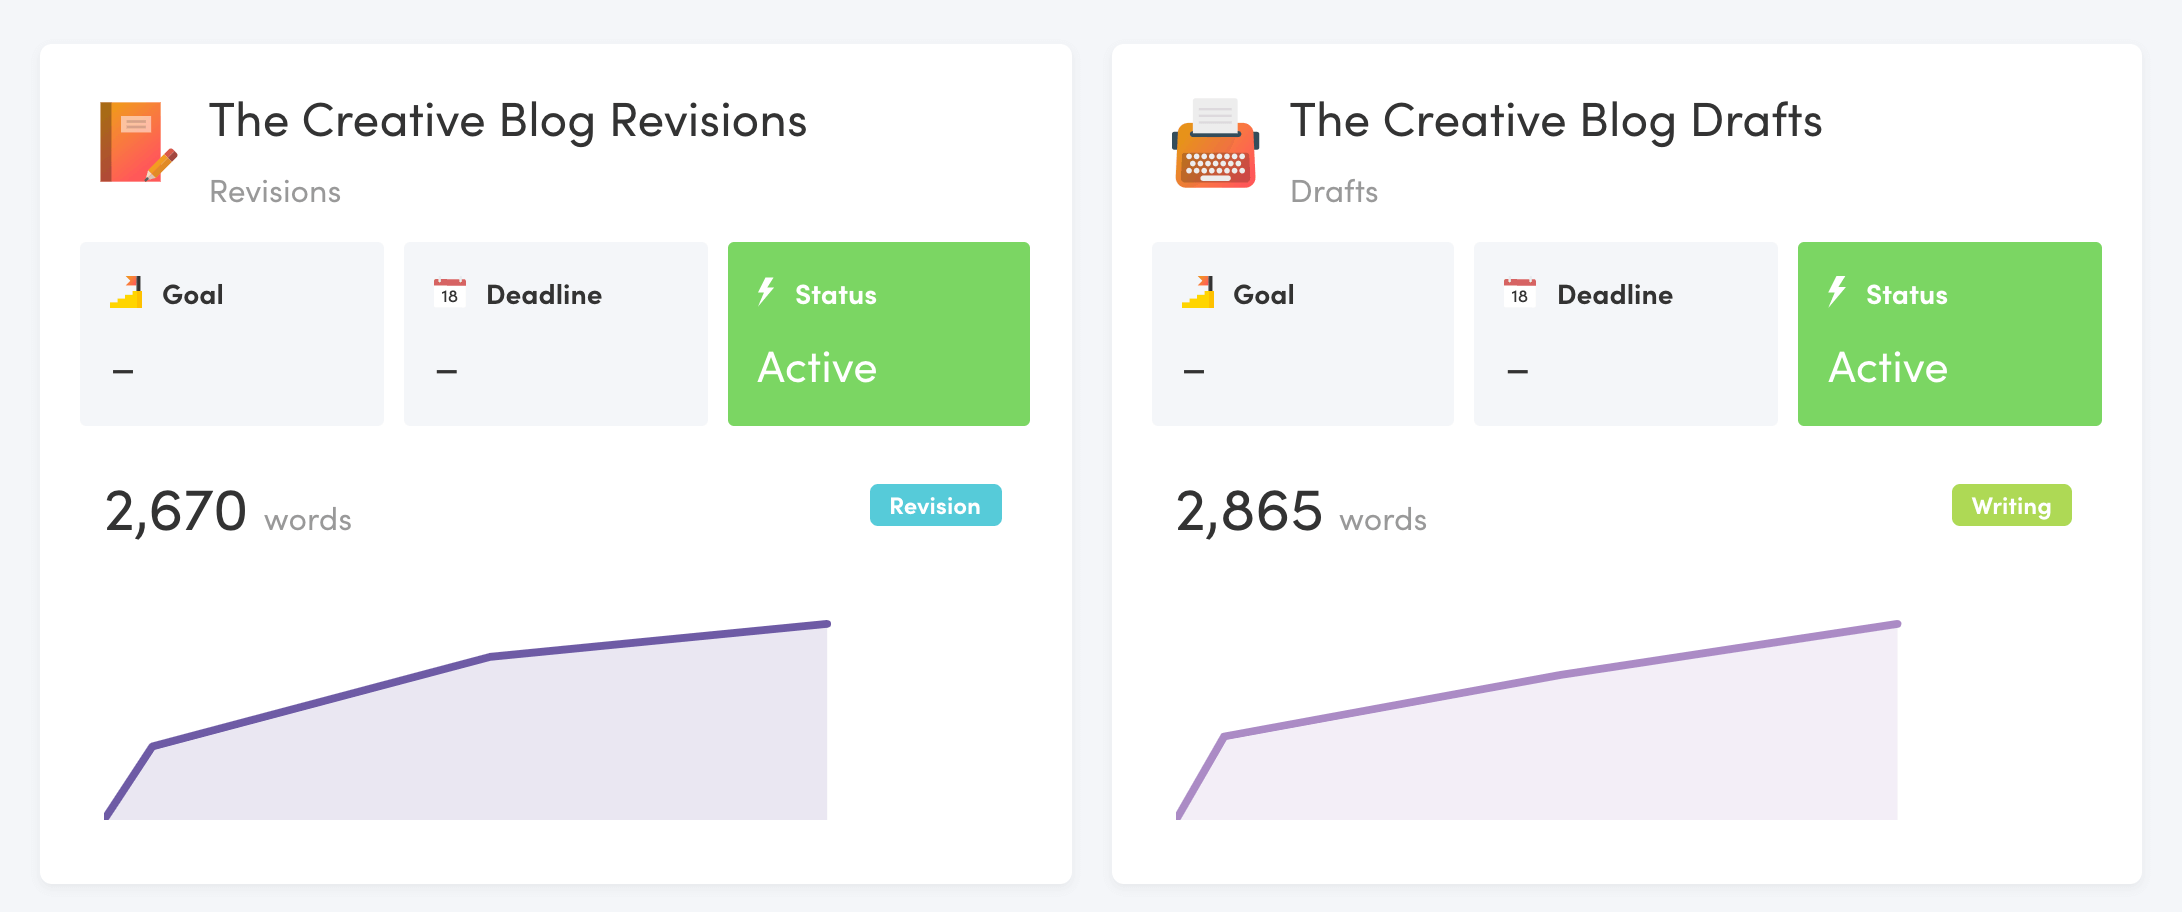Click the Status lightning icon in Revisions card
Image resolution: width=2182 pixels, height=912 pixels.
coord(766,292)
